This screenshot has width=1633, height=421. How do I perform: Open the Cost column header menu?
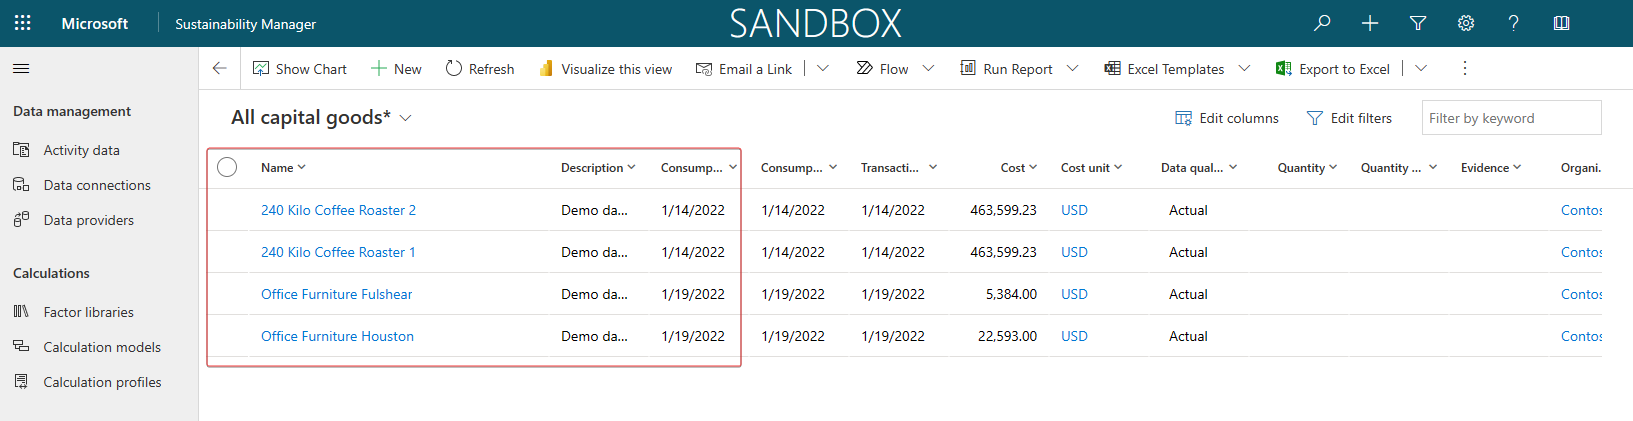pyautogui.click(x=1019, y=168)
